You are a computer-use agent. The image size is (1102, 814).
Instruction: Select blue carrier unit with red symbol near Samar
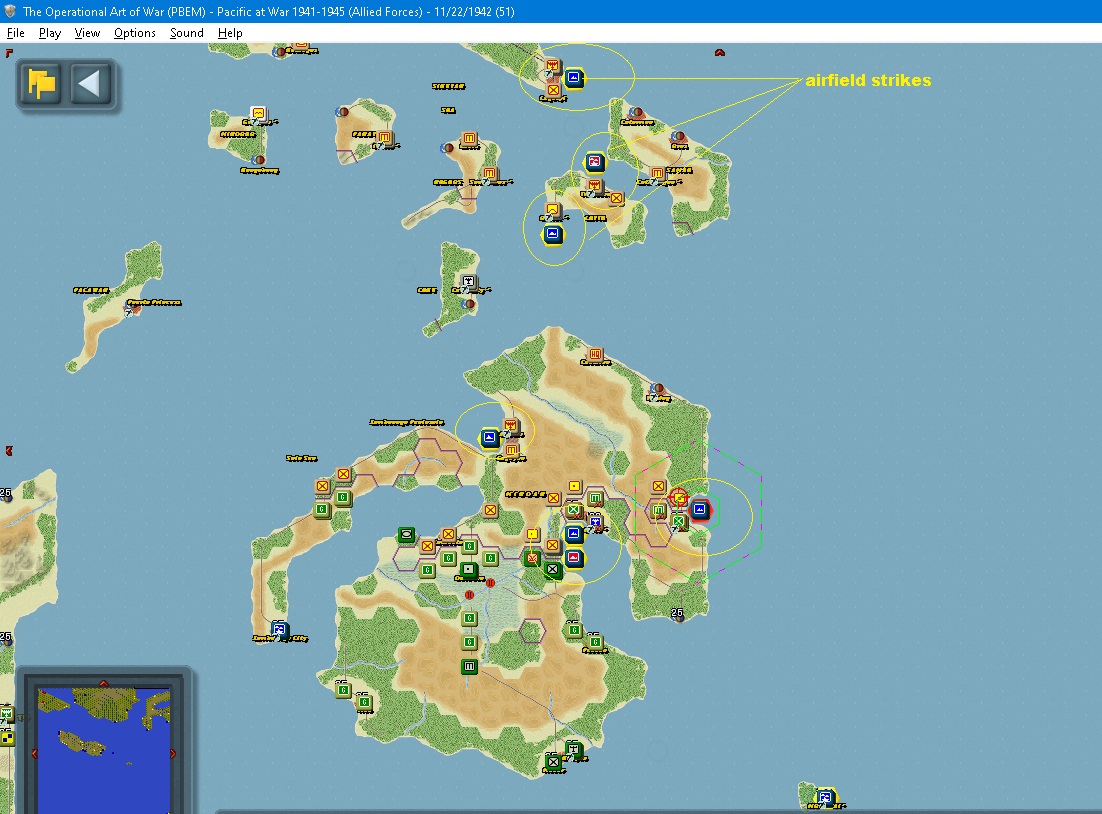595,162
